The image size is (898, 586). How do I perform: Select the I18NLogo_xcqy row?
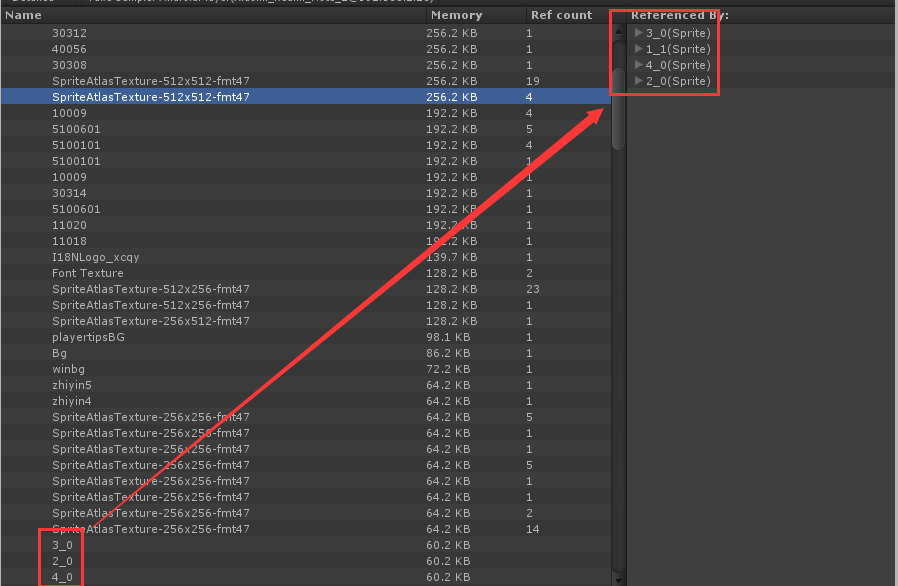click(306, 258)
